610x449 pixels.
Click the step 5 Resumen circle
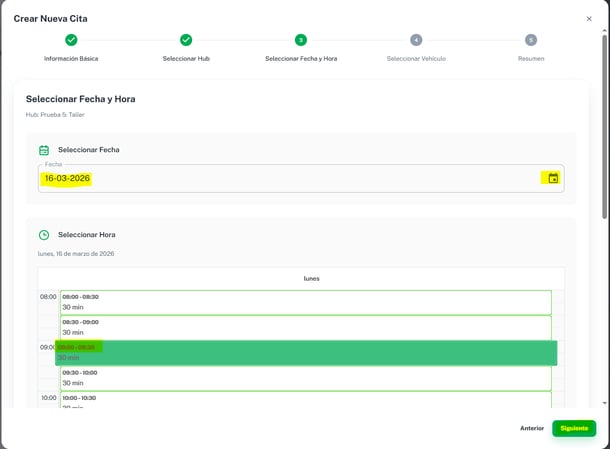(531, 40)
